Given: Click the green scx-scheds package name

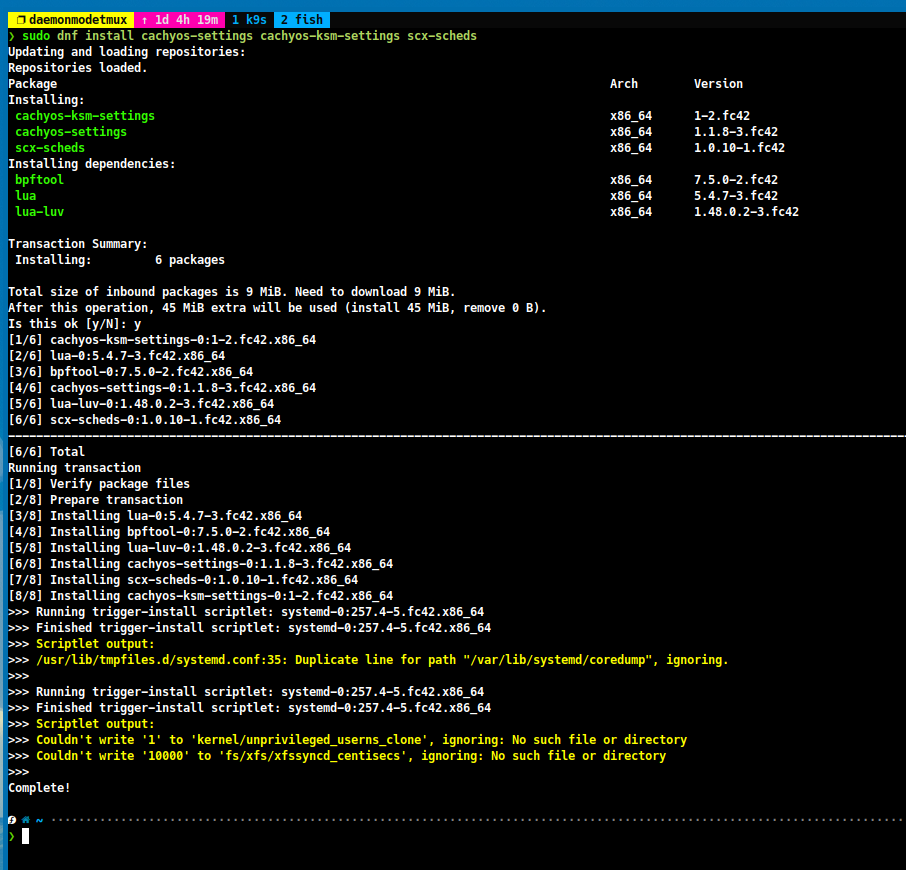Looking at the screenshot, I should pos(50,148).
